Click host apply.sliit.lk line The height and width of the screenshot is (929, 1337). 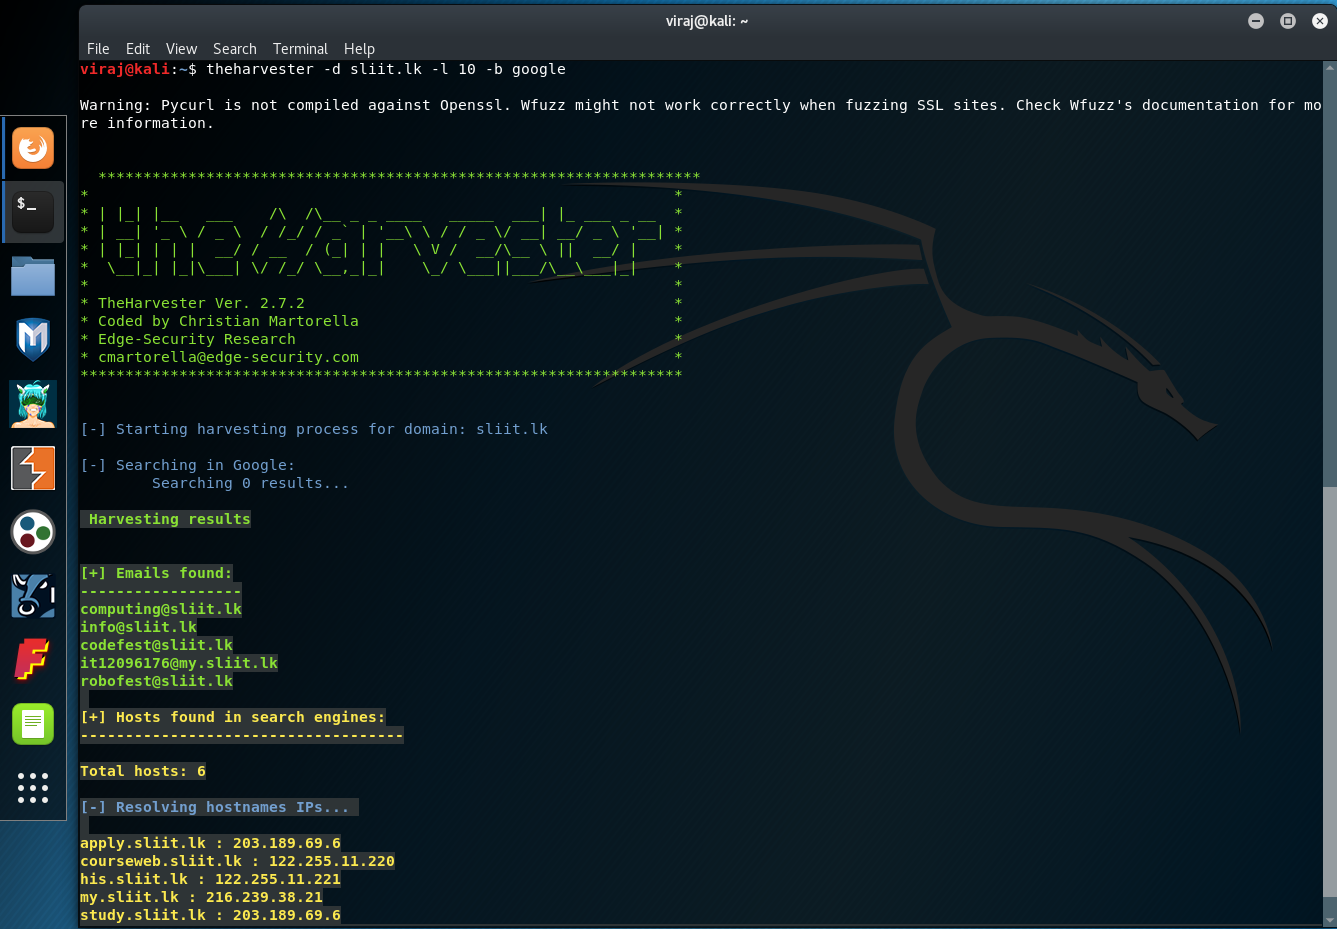(210, 843)
